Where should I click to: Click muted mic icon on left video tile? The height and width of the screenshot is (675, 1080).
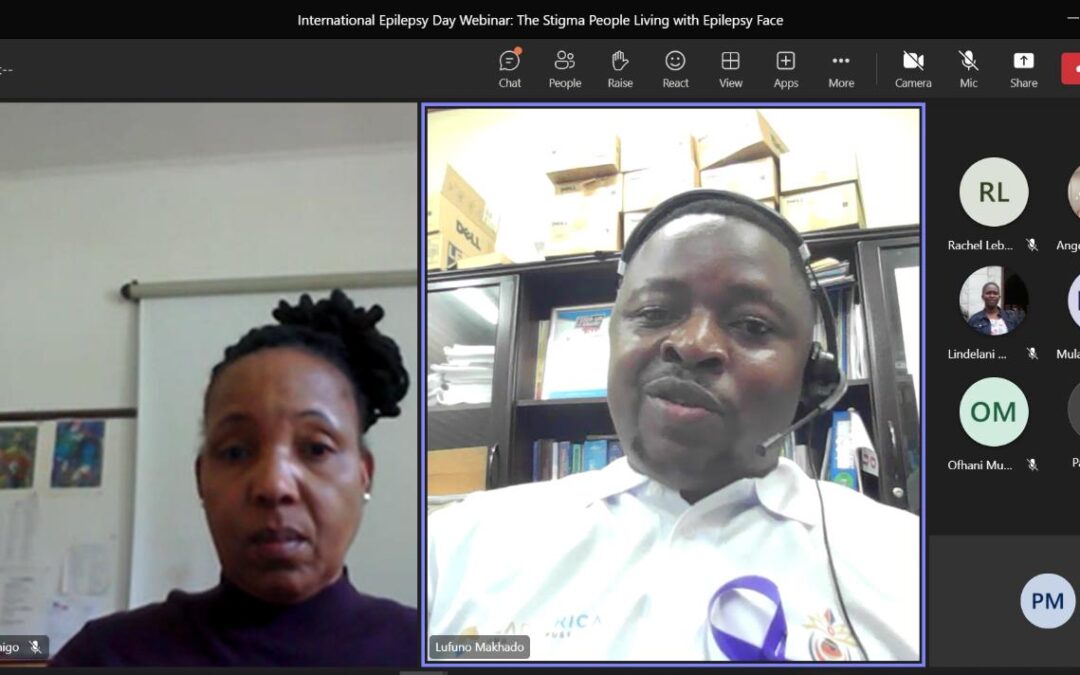(35, 647)
